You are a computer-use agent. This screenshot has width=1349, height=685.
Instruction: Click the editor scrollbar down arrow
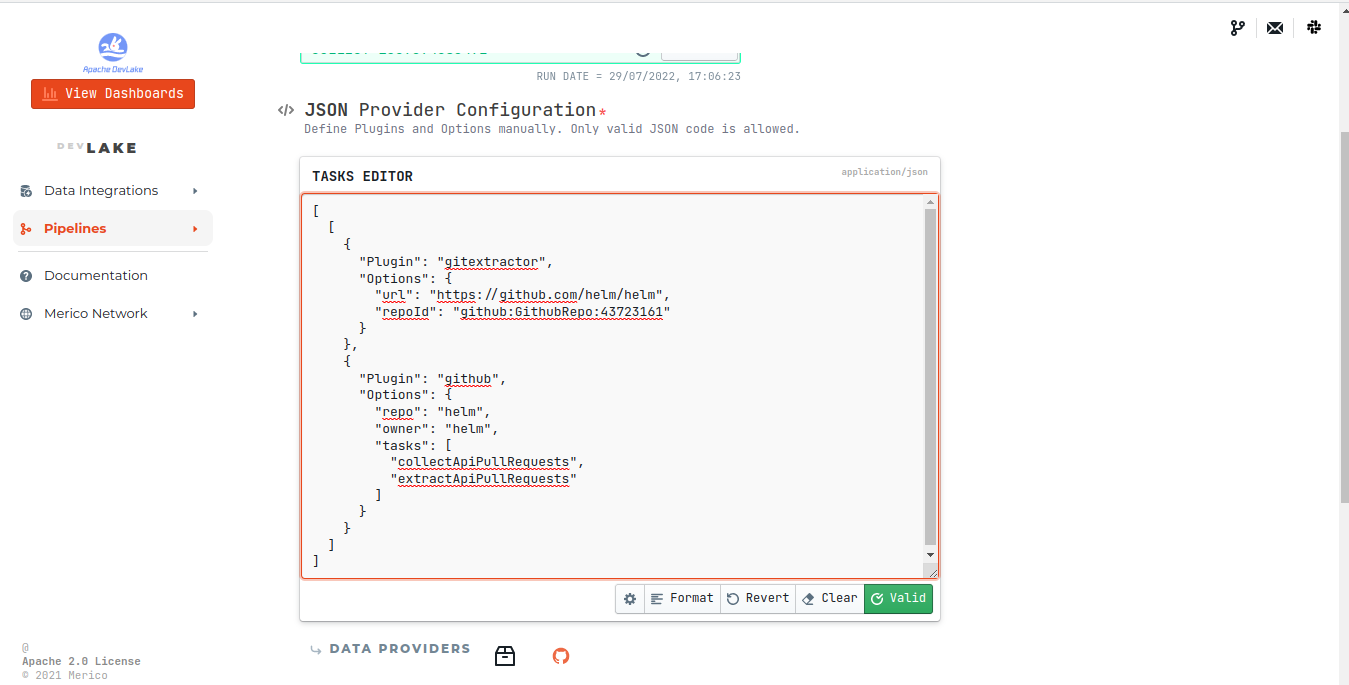coord(930,554)
